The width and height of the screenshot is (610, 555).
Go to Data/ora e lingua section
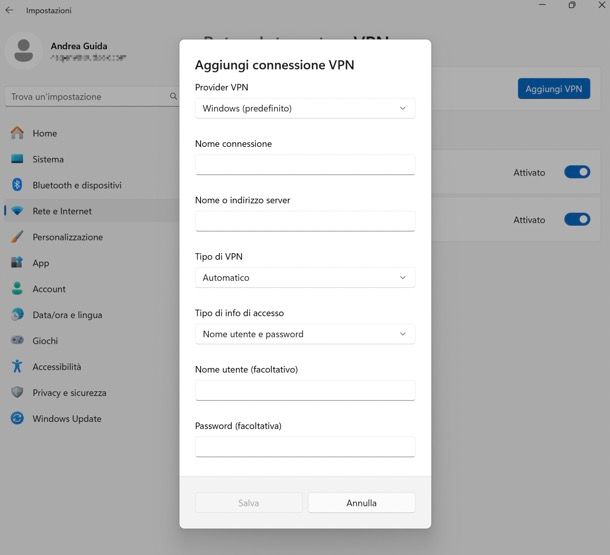[x=67, y=315]
